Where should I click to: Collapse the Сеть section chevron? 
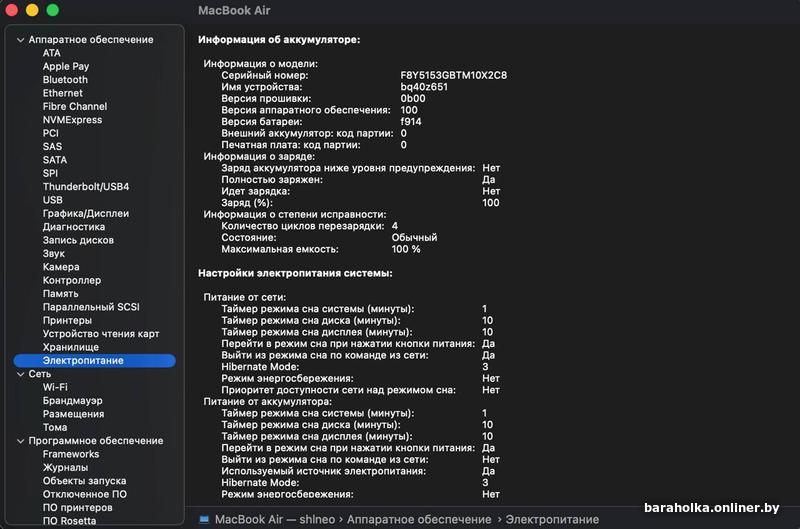(x=20, y=374)
